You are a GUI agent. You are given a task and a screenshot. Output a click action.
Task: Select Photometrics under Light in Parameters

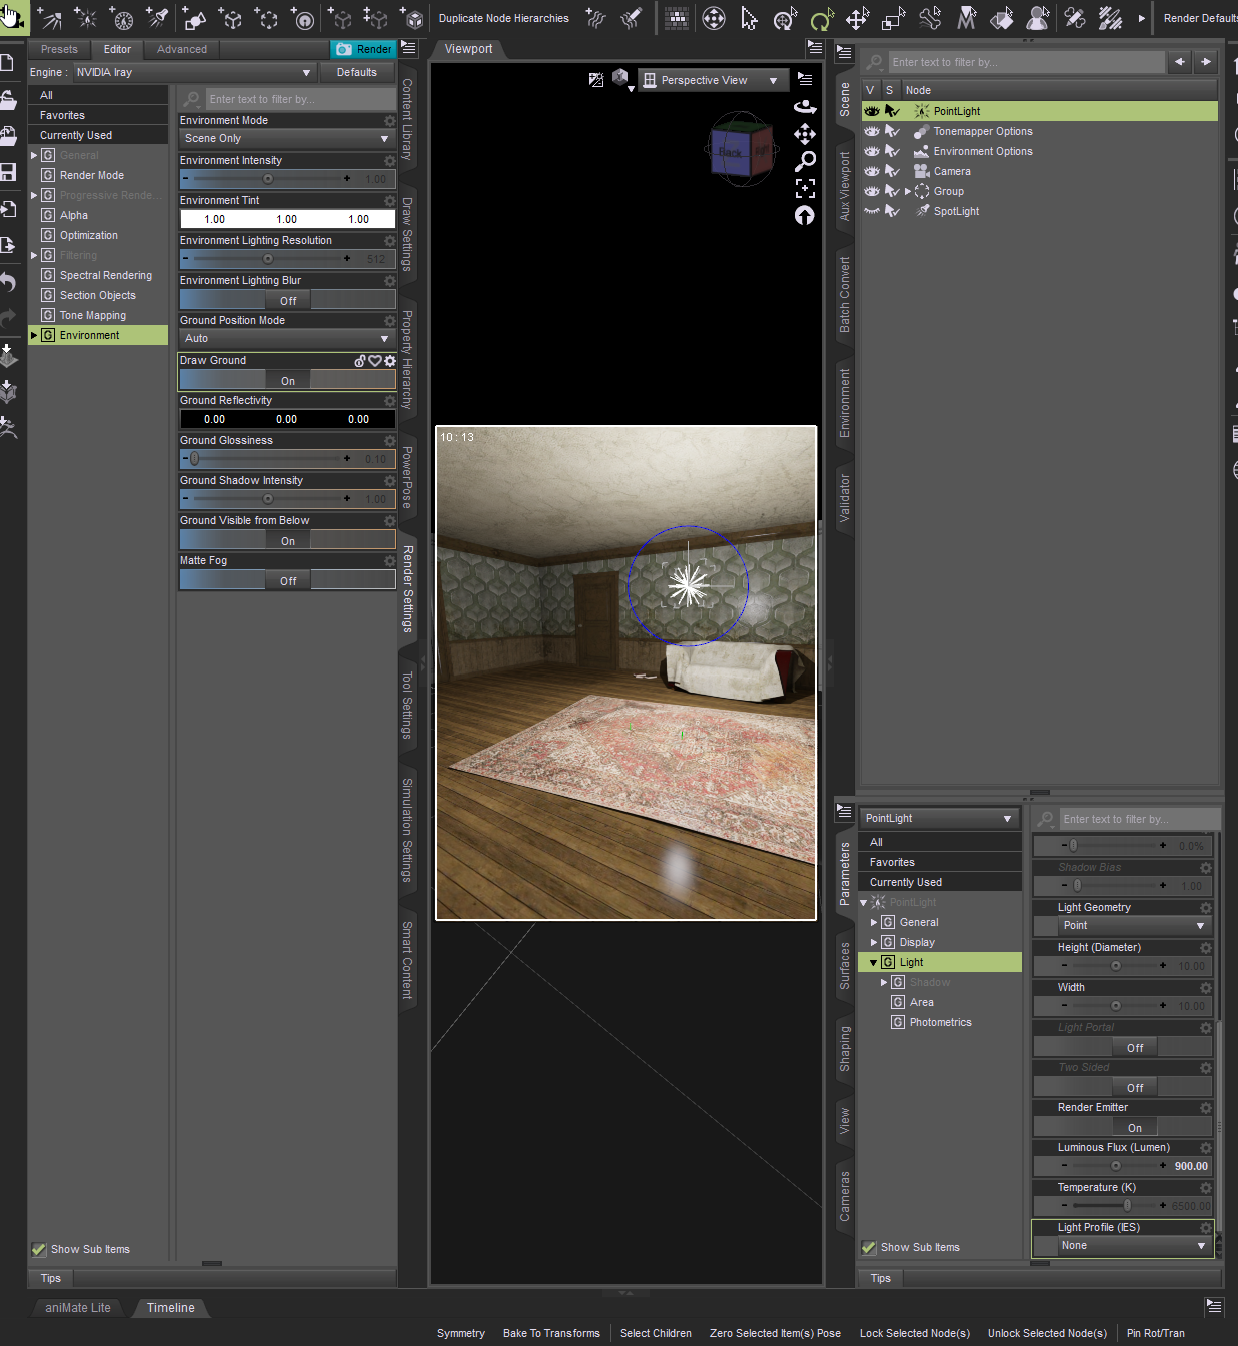coord(940,1022)
